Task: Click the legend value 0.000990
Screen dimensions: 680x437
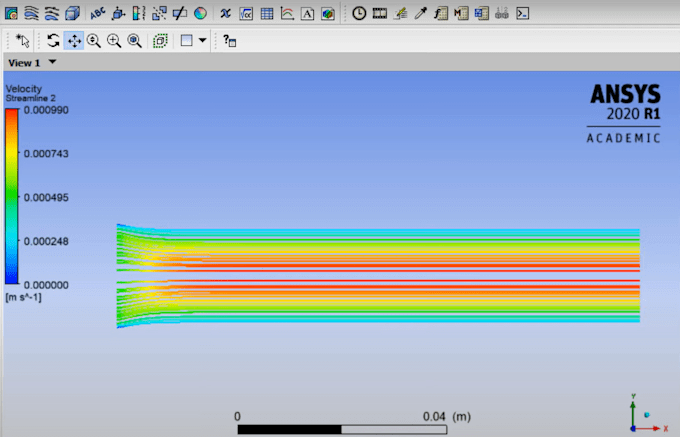Action: click(x=46, y=110)
